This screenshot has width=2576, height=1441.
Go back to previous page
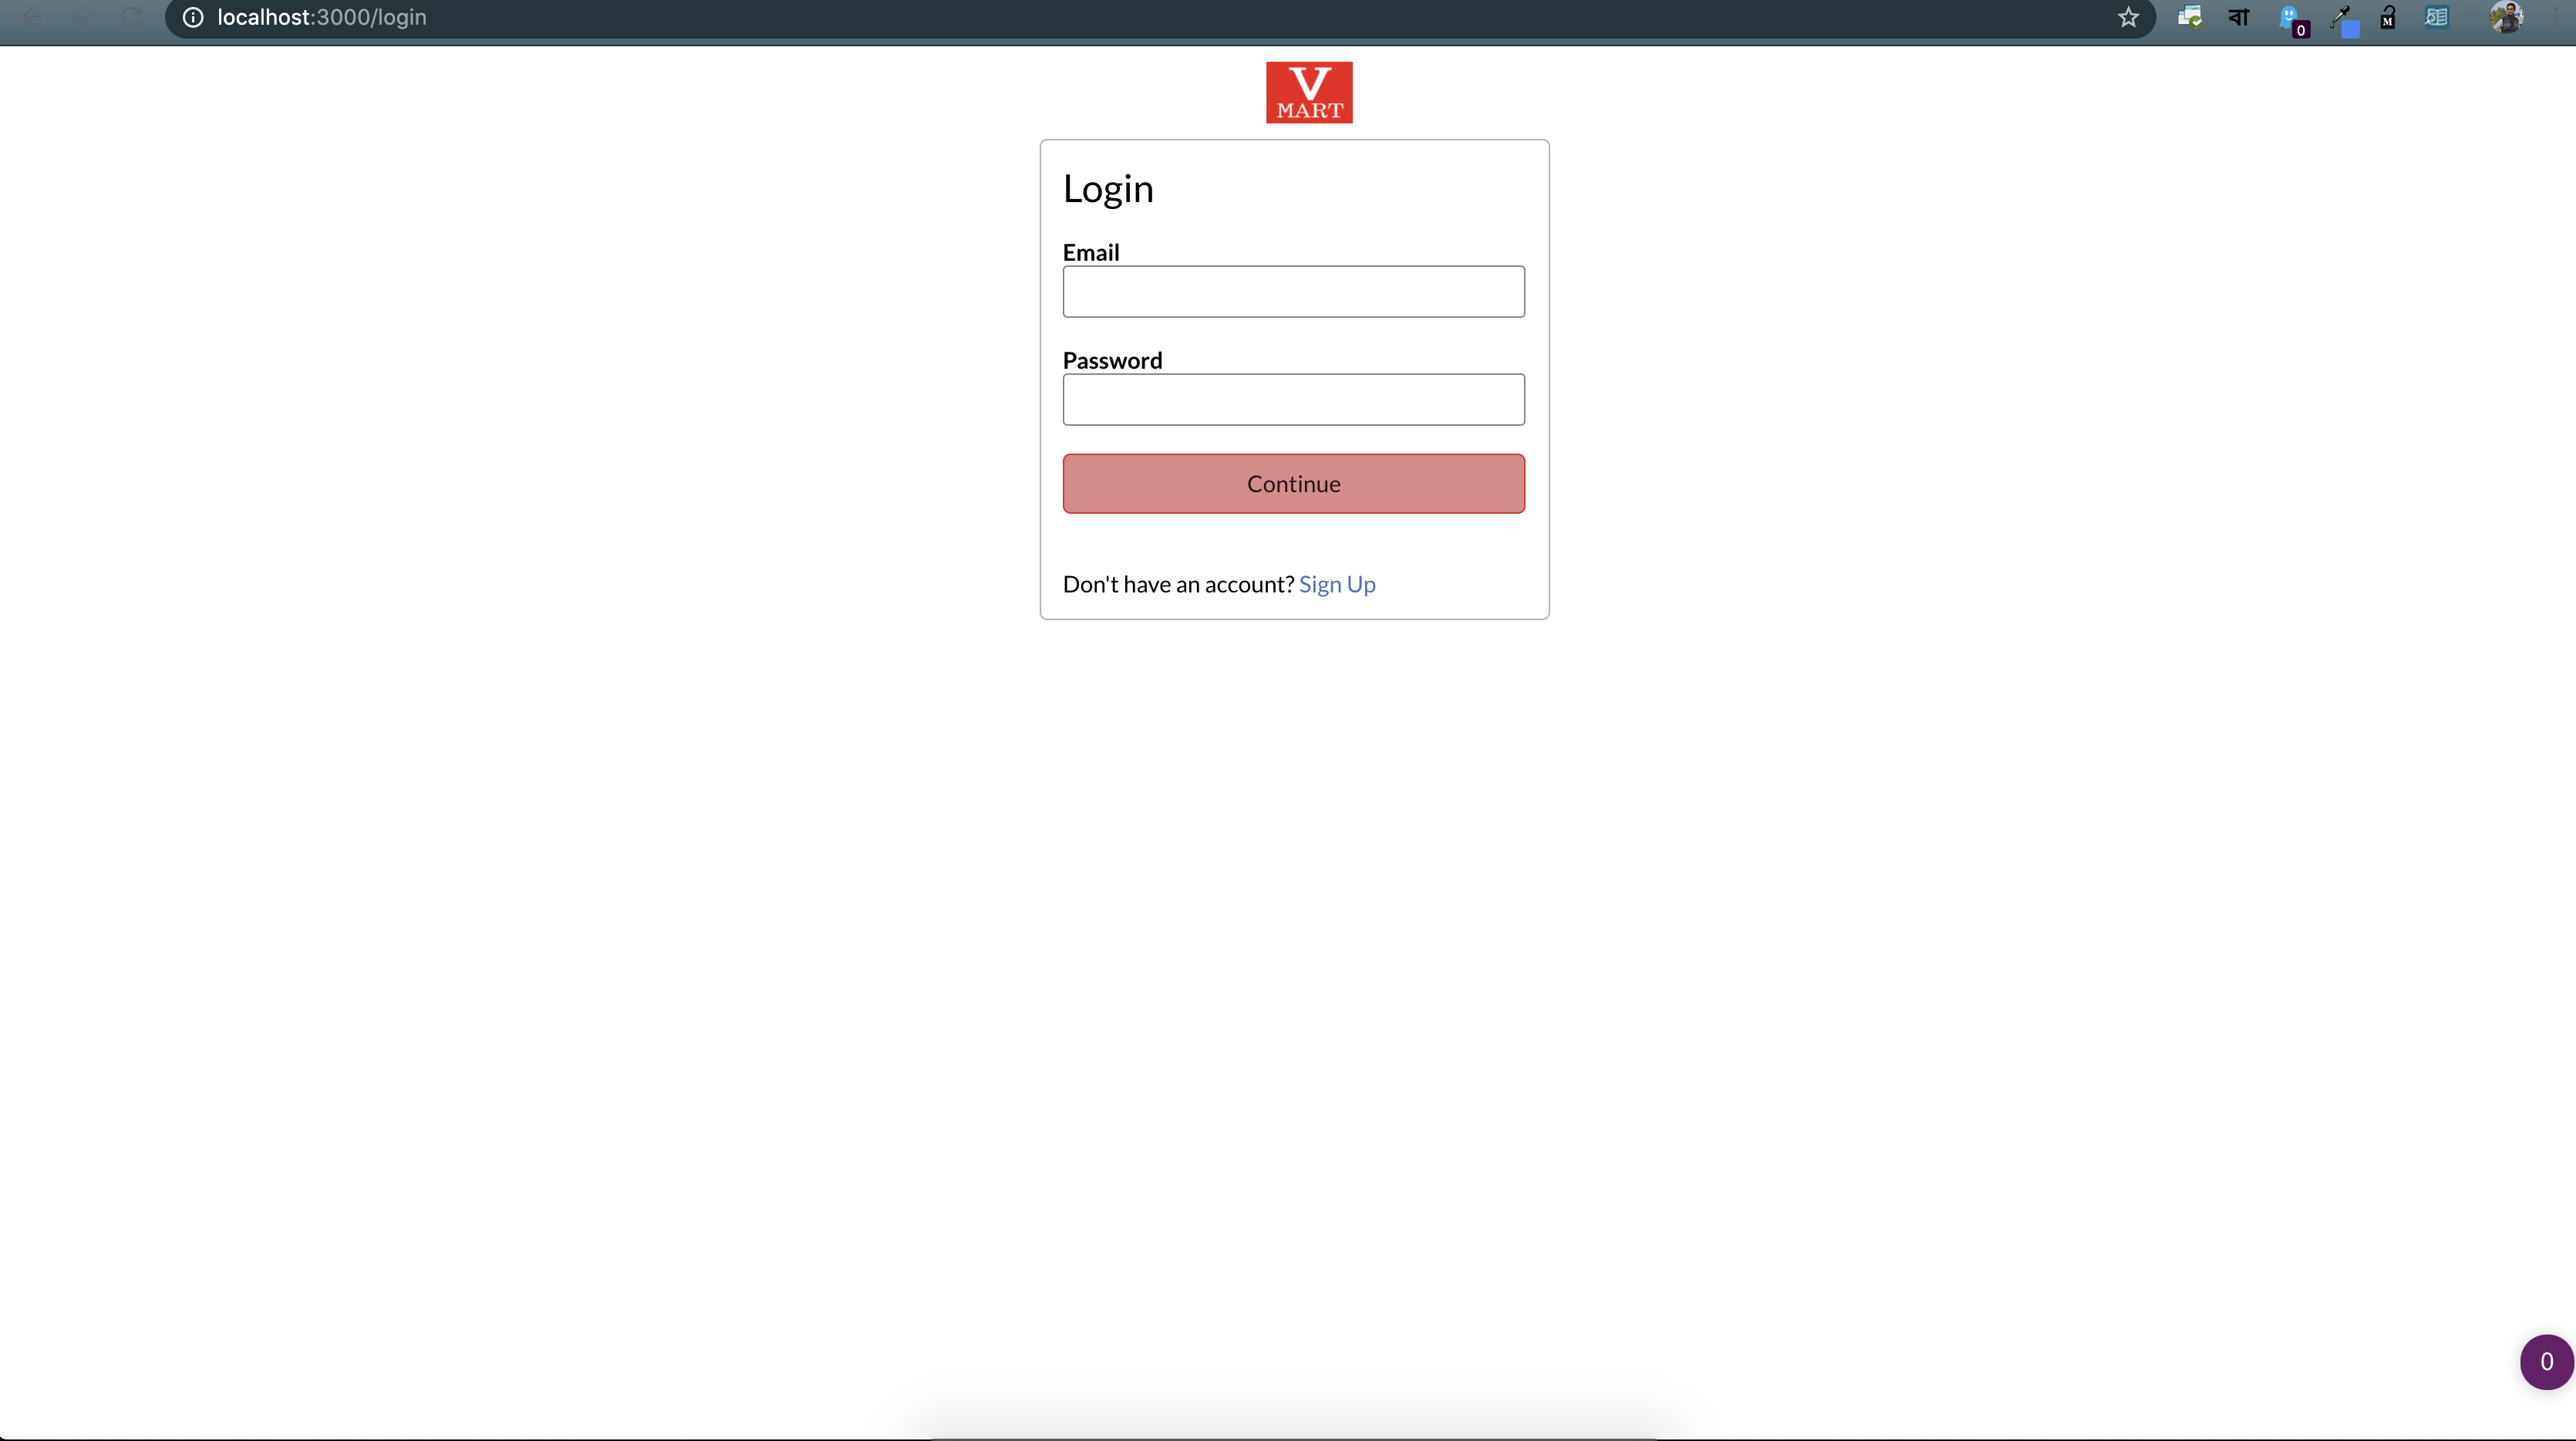(32, 17)
